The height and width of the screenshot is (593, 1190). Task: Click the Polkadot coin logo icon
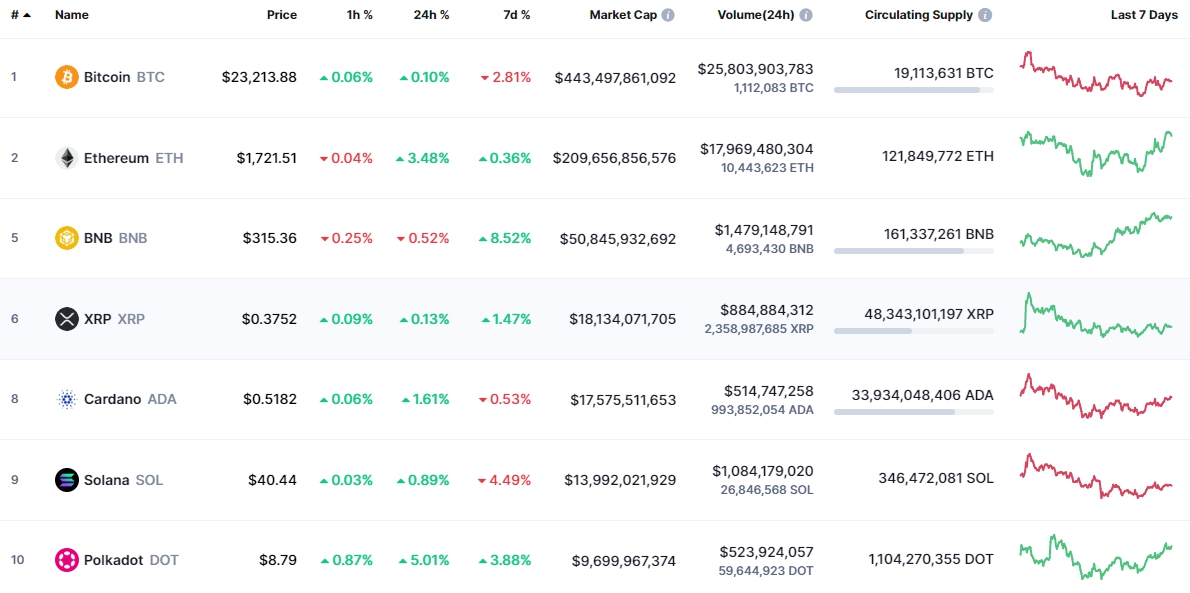(x=67, y=560)
